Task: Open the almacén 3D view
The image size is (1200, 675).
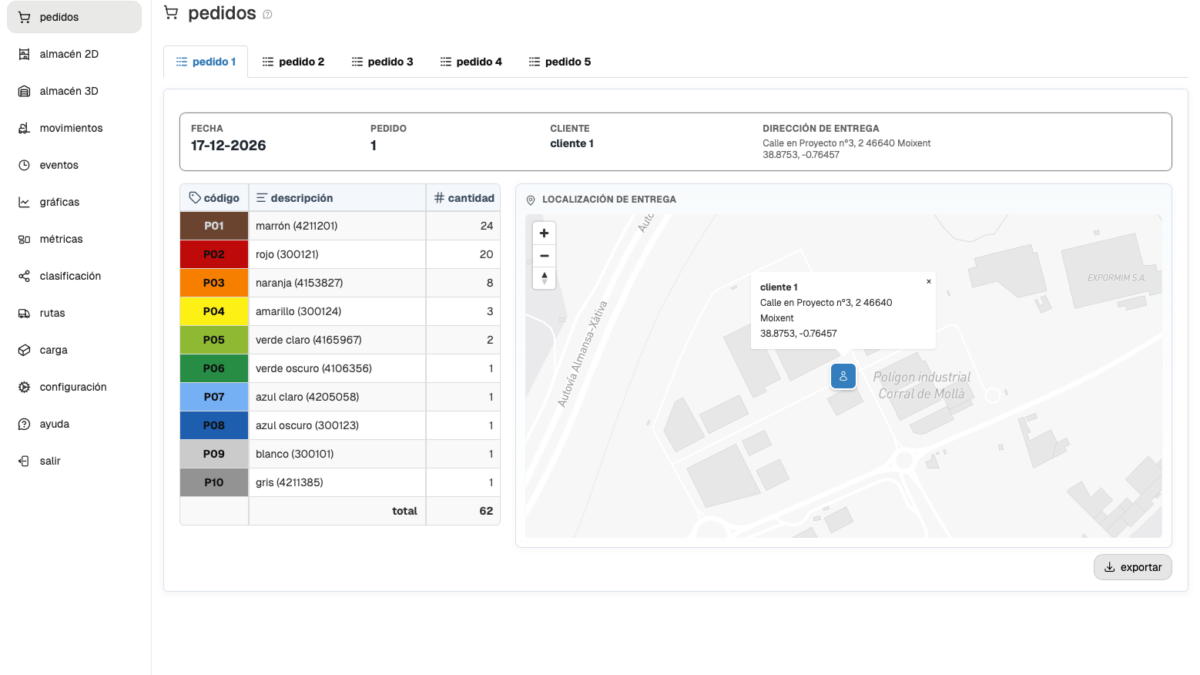Action: (68, 91)
